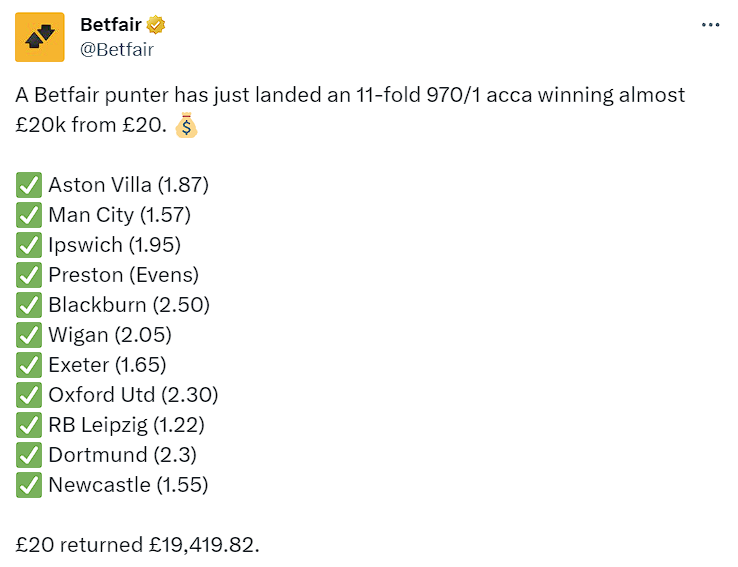Click the money bag emoji
738x567 pixels.
186,126
